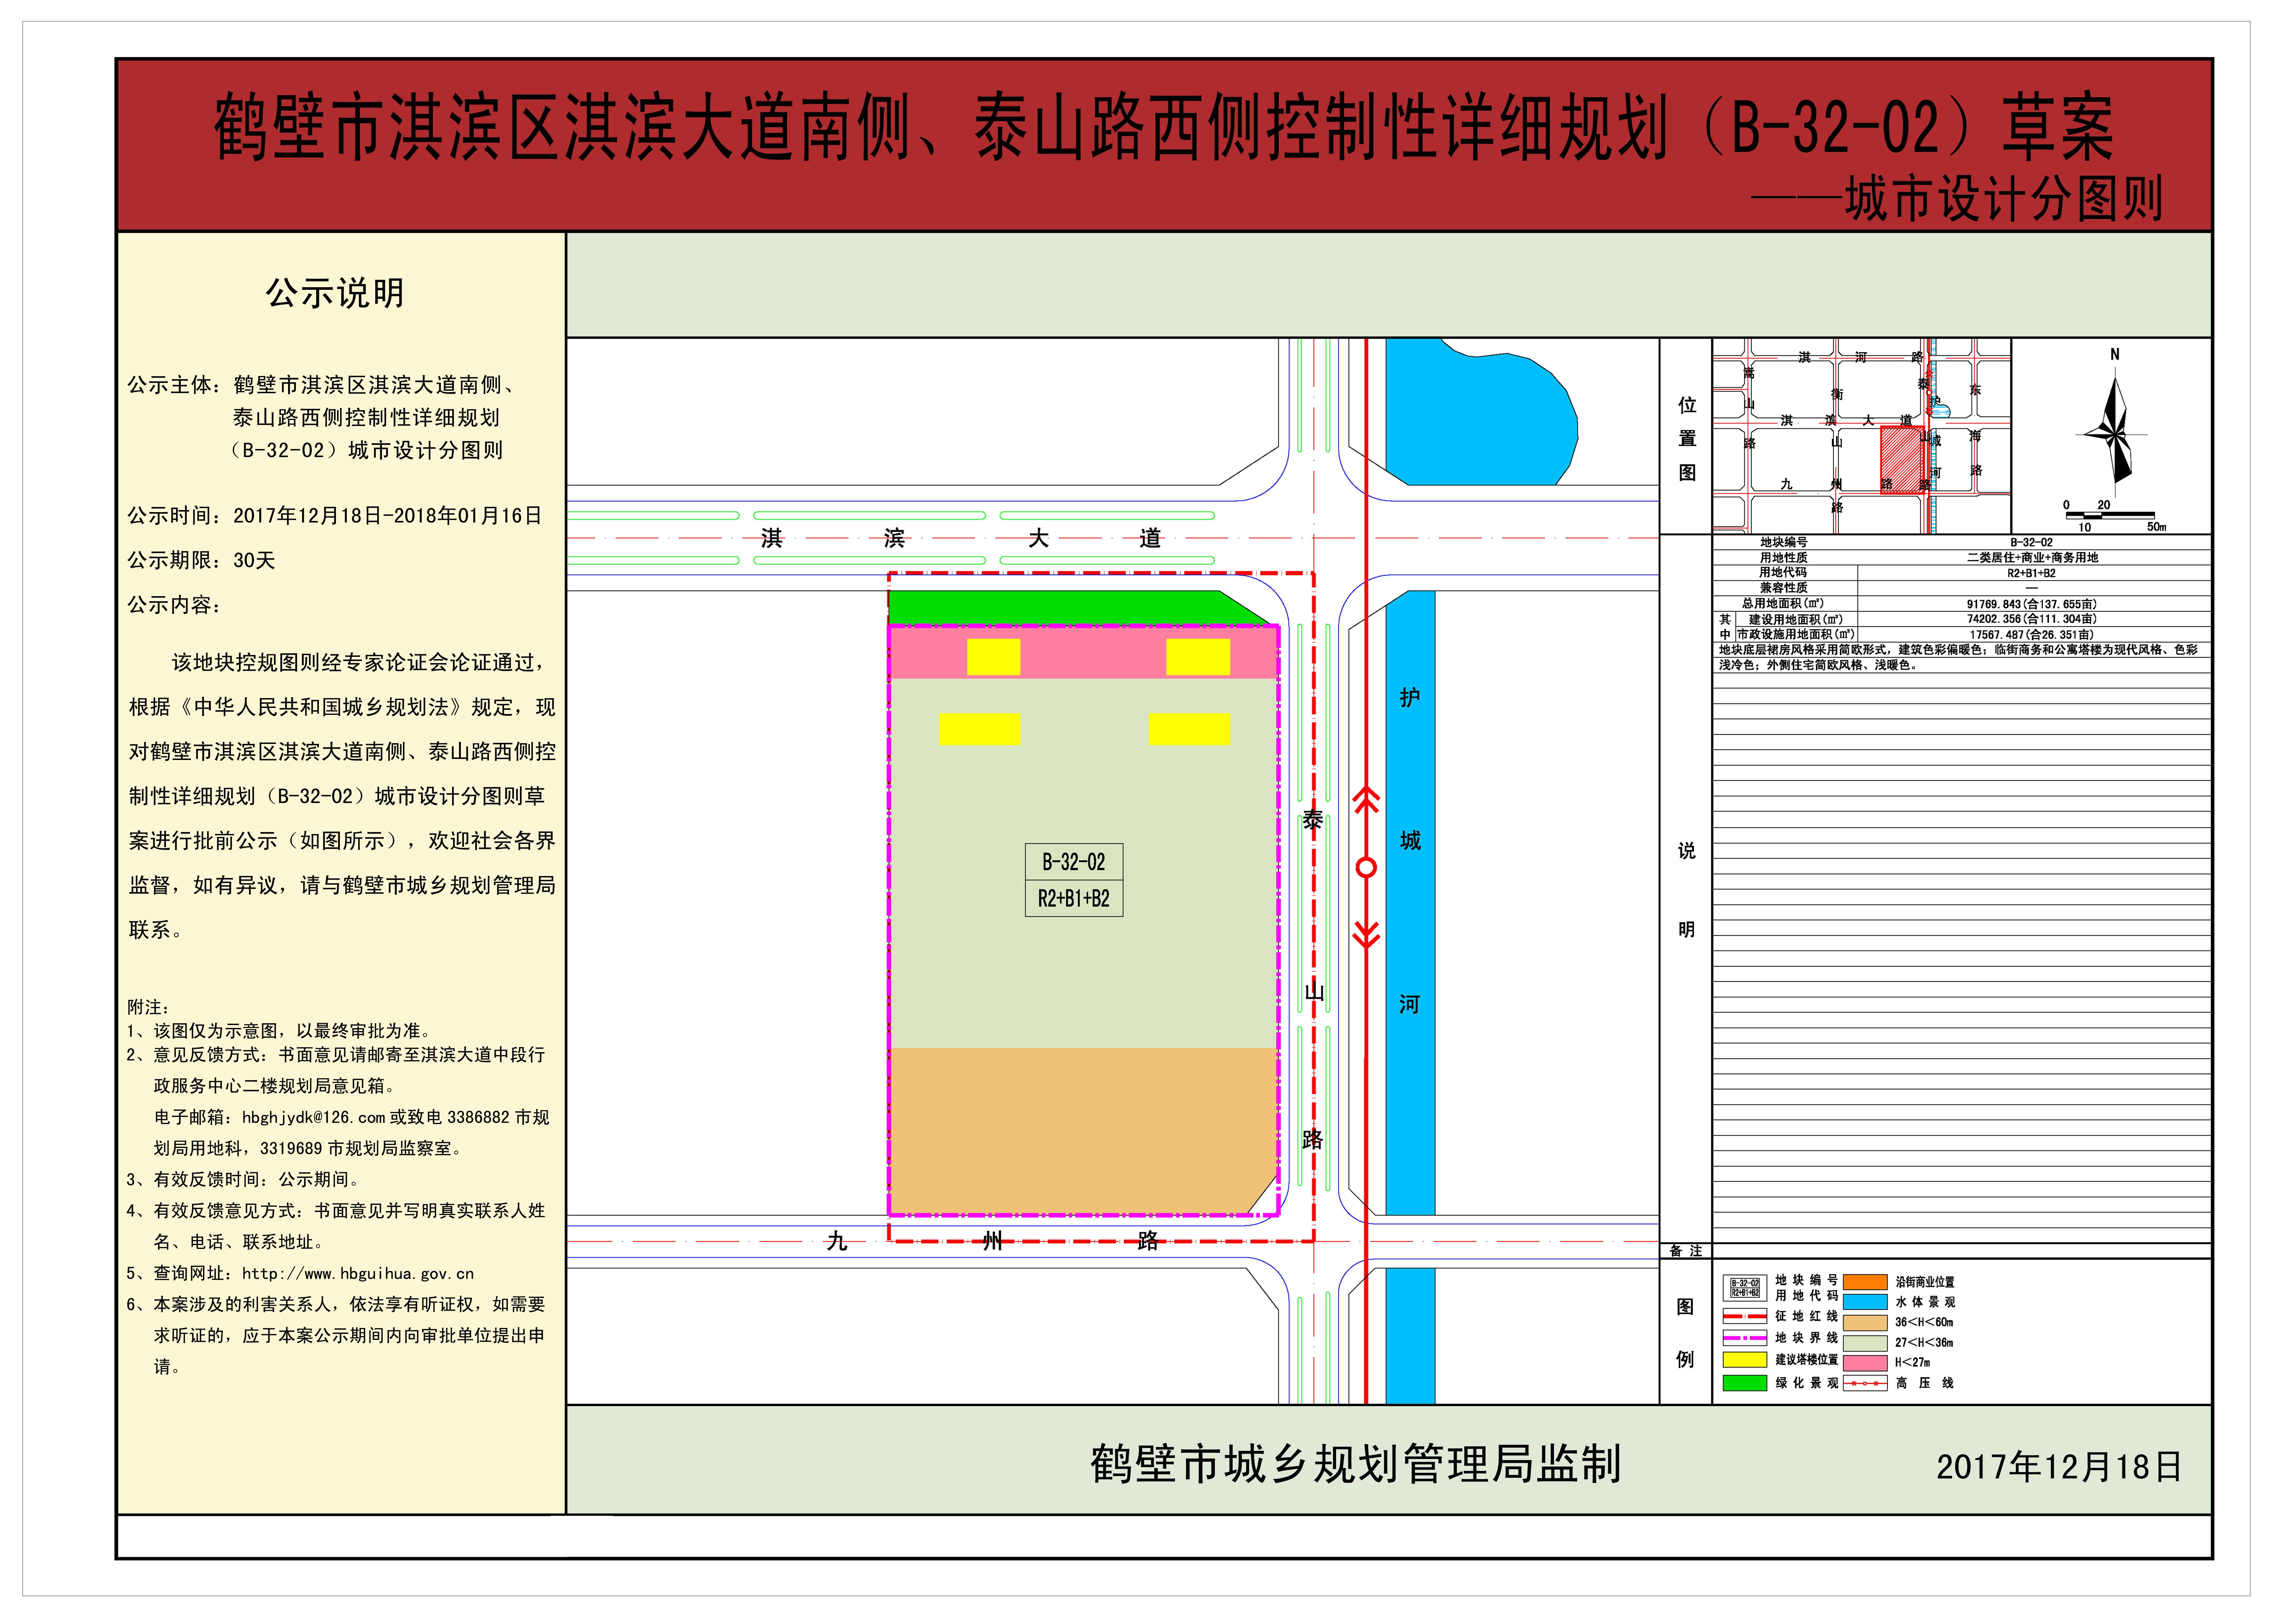Click the 兼容性质 table row label

click(1784, 588)
